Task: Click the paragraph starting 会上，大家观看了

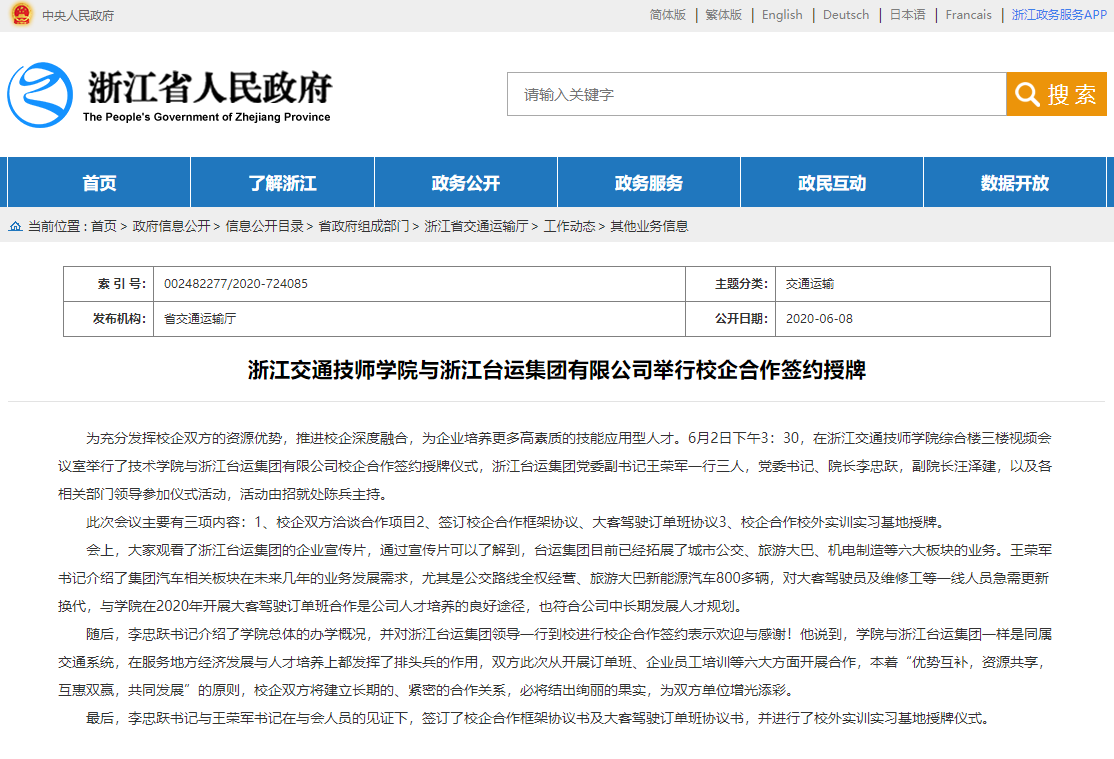Action: [555, 578]
